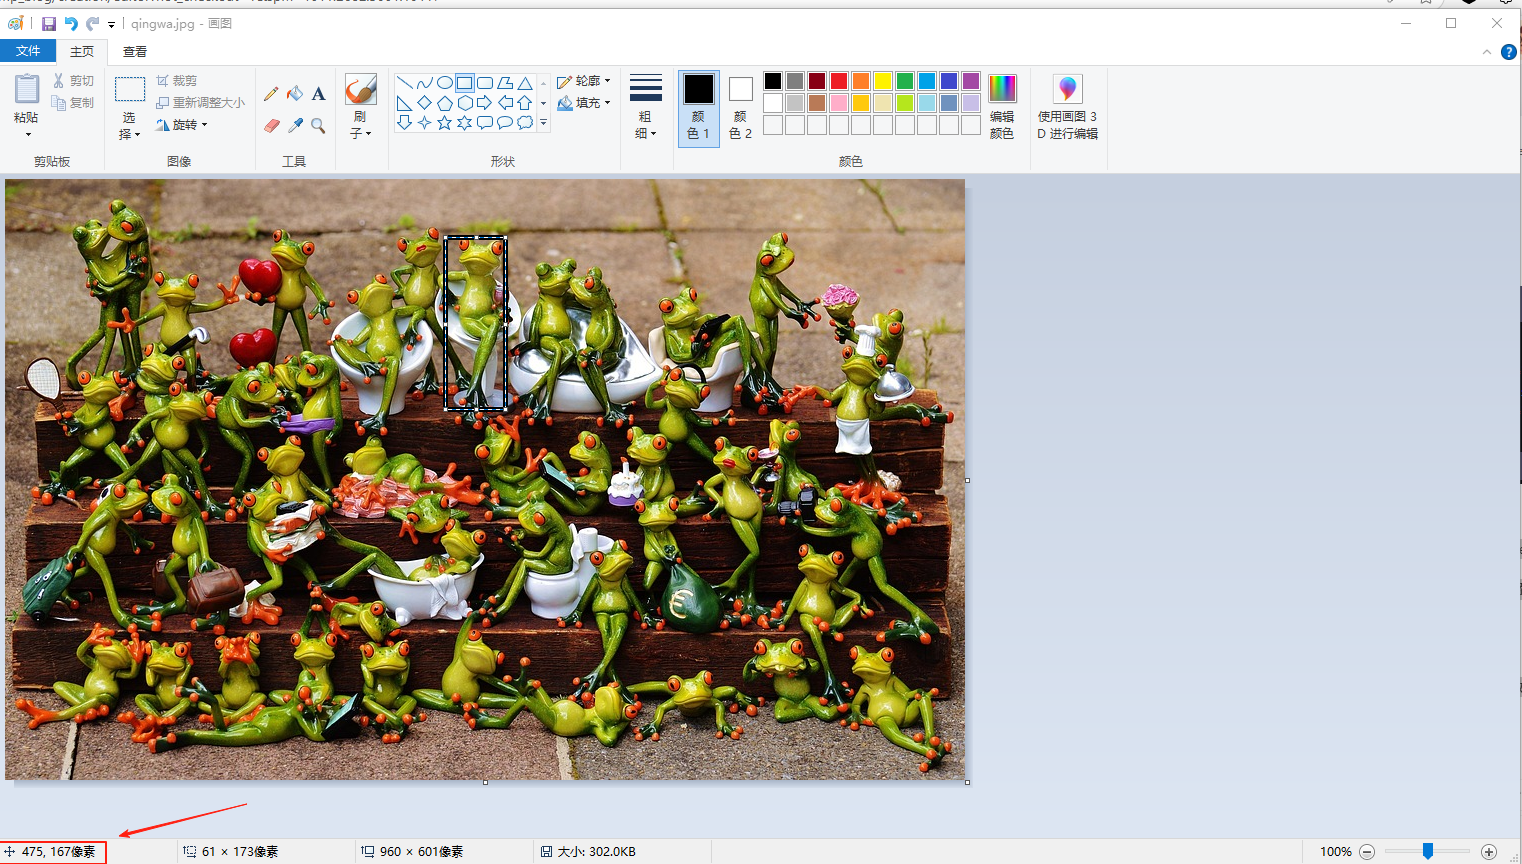The image size is (1522, 864).
Task: Click Save icon in quick access toolbar
Action: (x=48, y=24)
